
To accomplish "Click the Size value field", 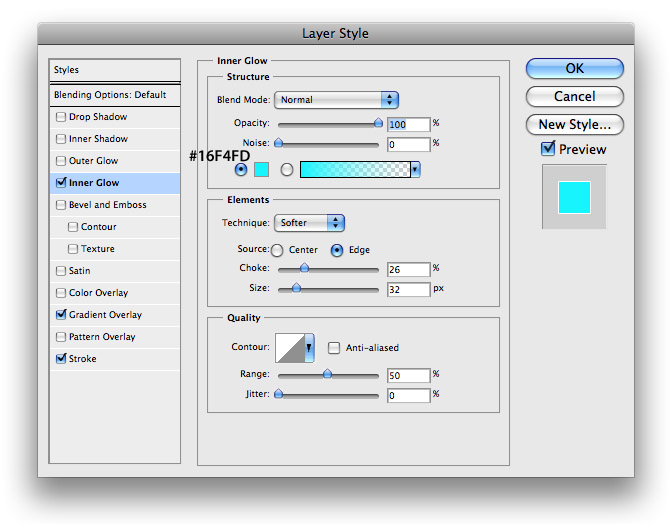I will tap(408, 290).
